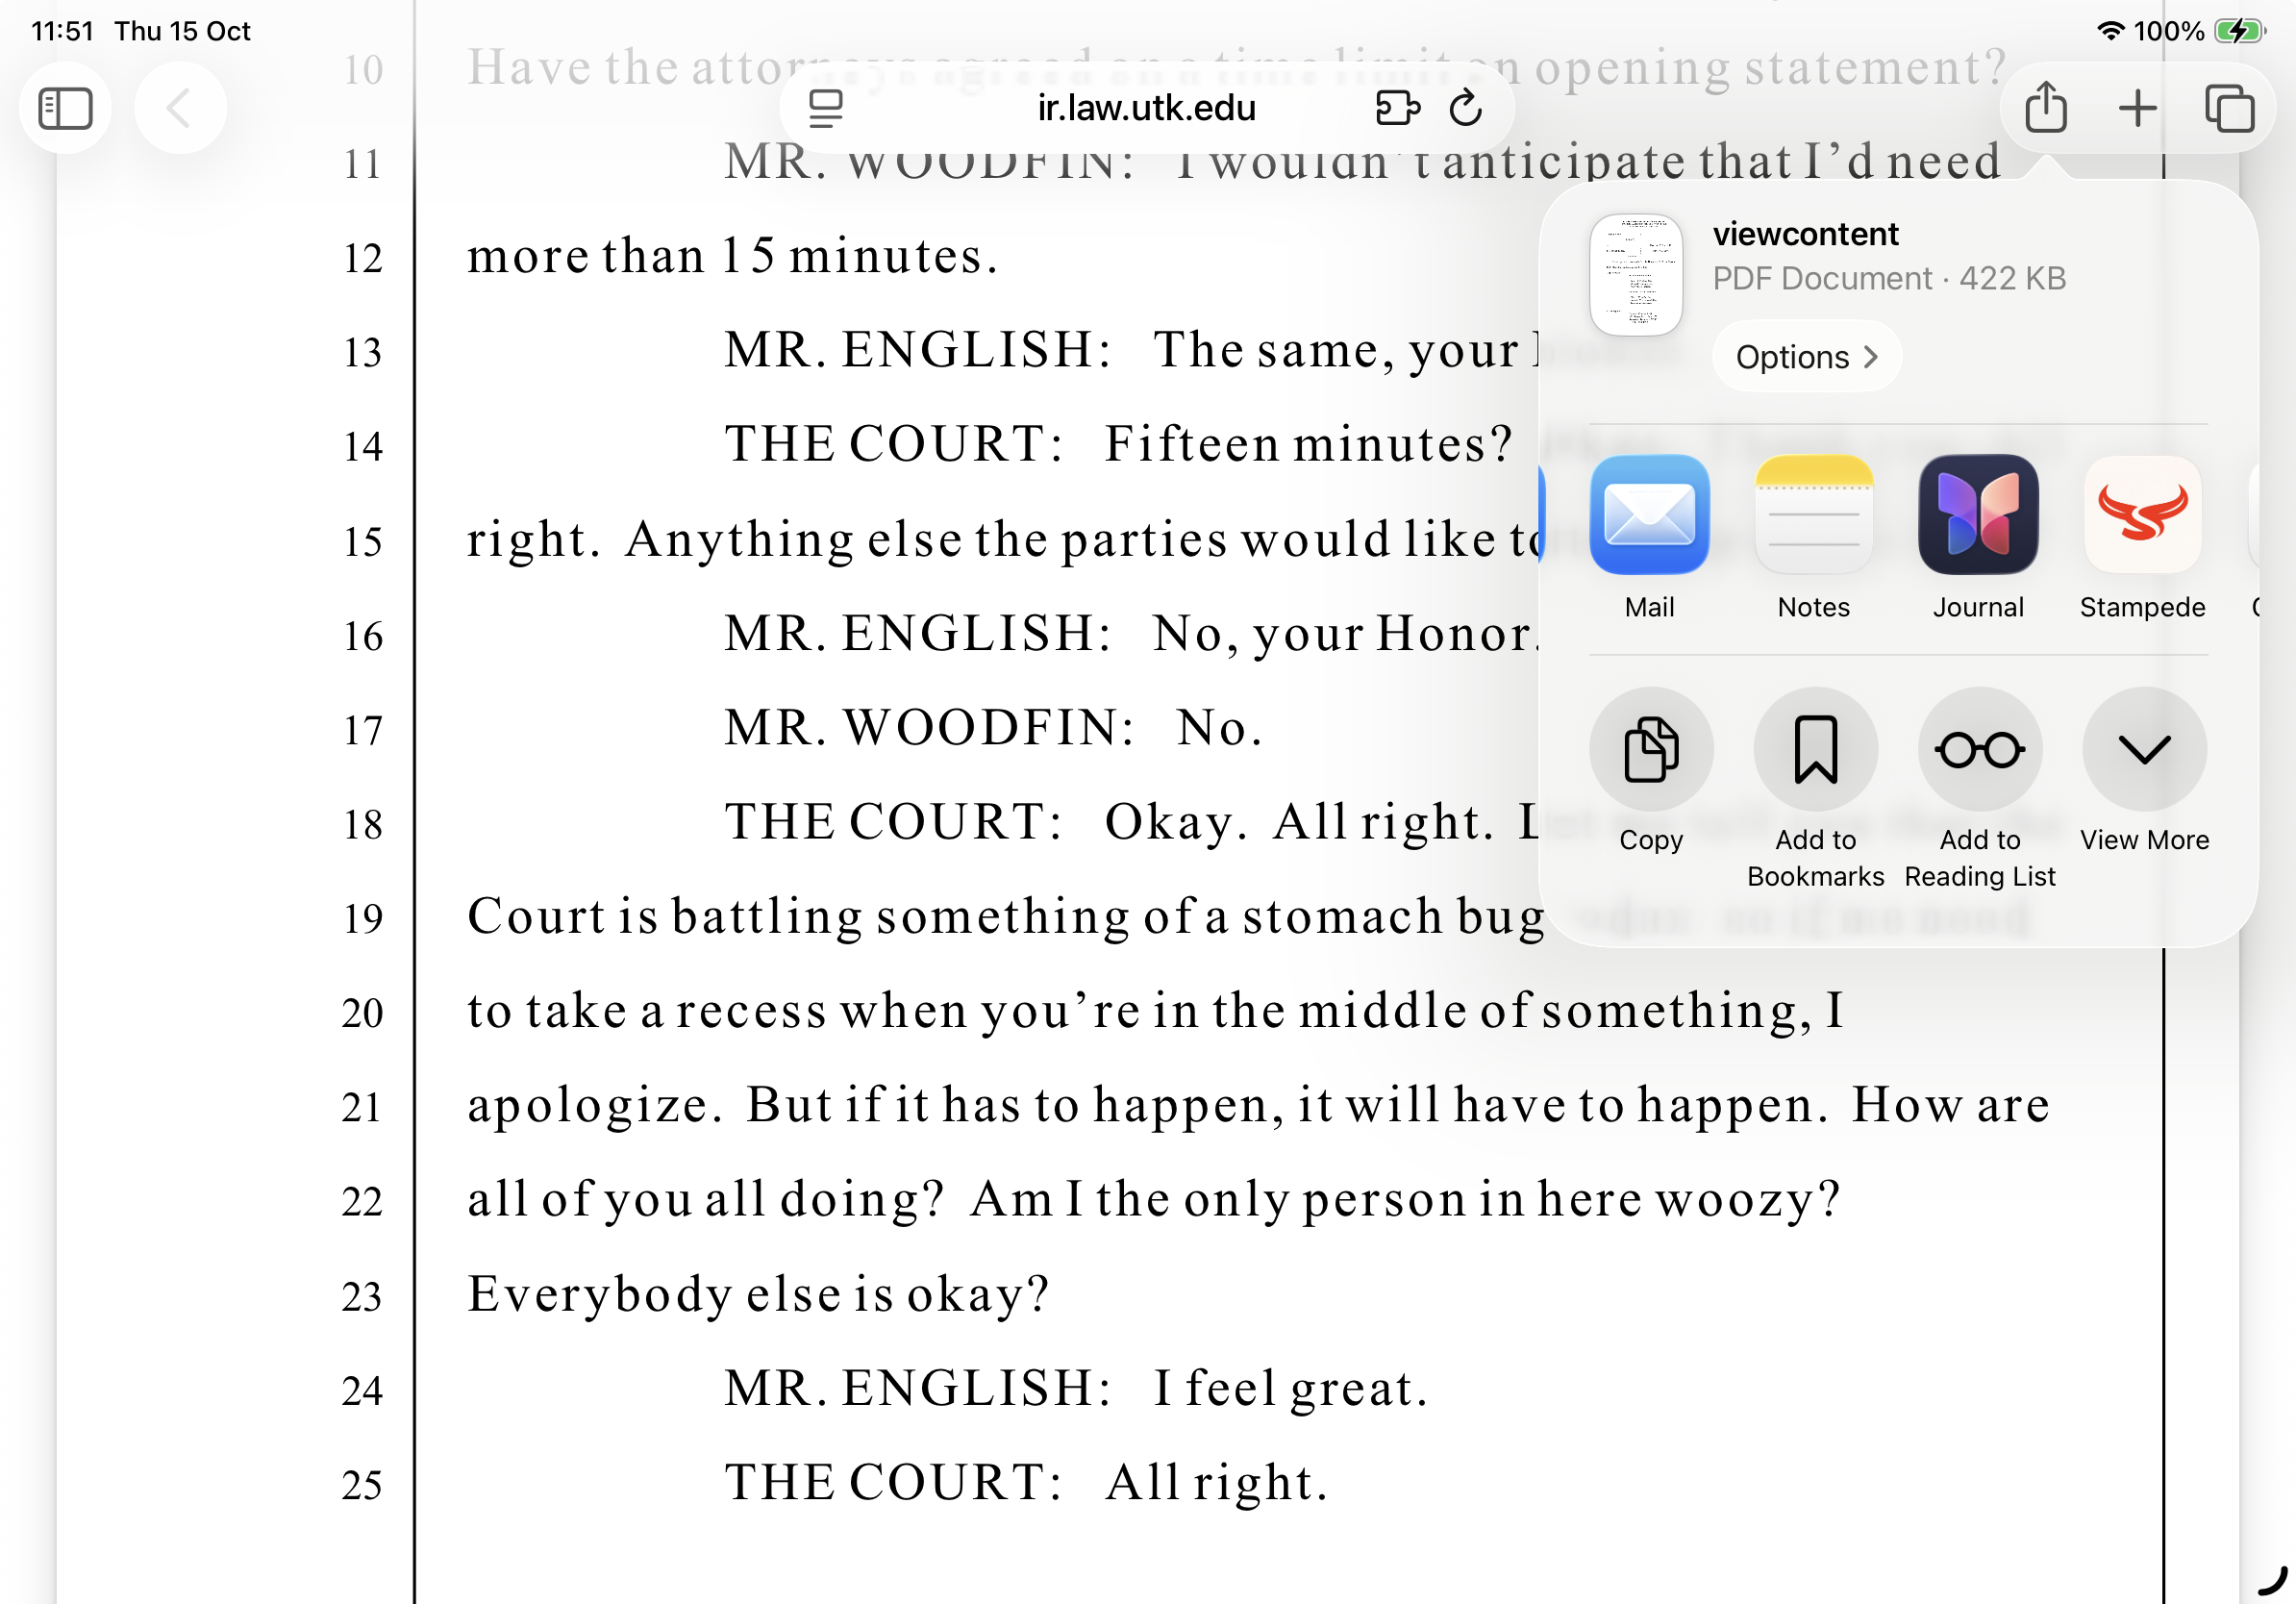This screenshot has height=1604, width=2296.
Task: Share the PDF via Mail
Action: [1649, 537]
